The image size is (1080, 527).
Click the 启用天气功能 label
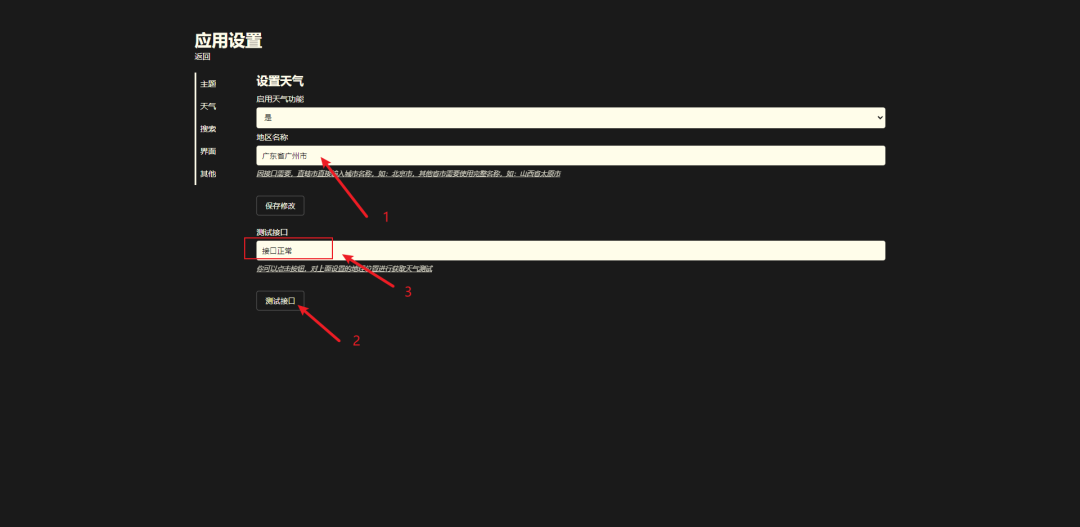(280, 99)
